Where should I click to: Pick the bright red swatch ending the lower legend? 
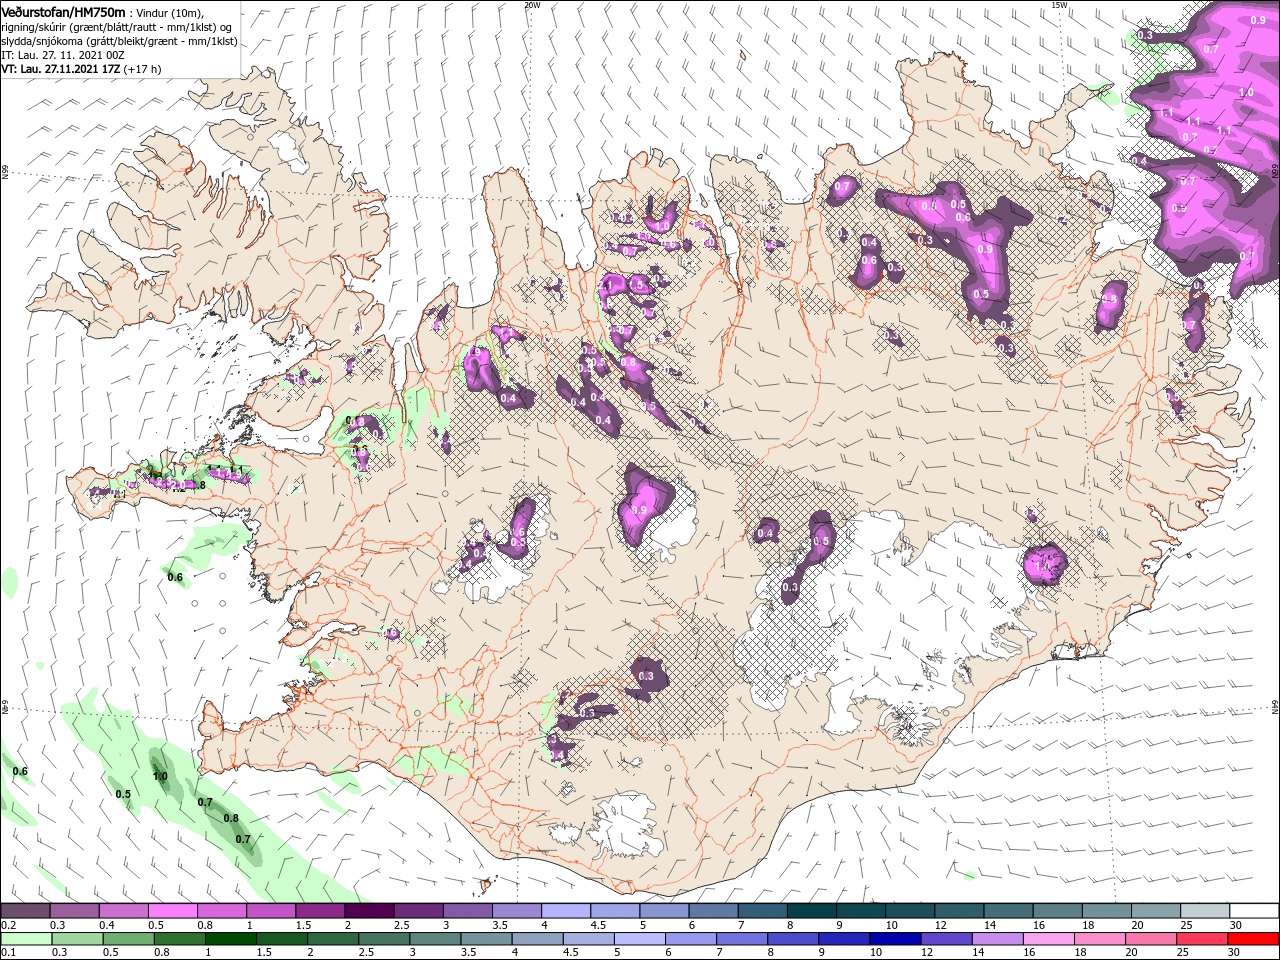tap(1254, 939)
